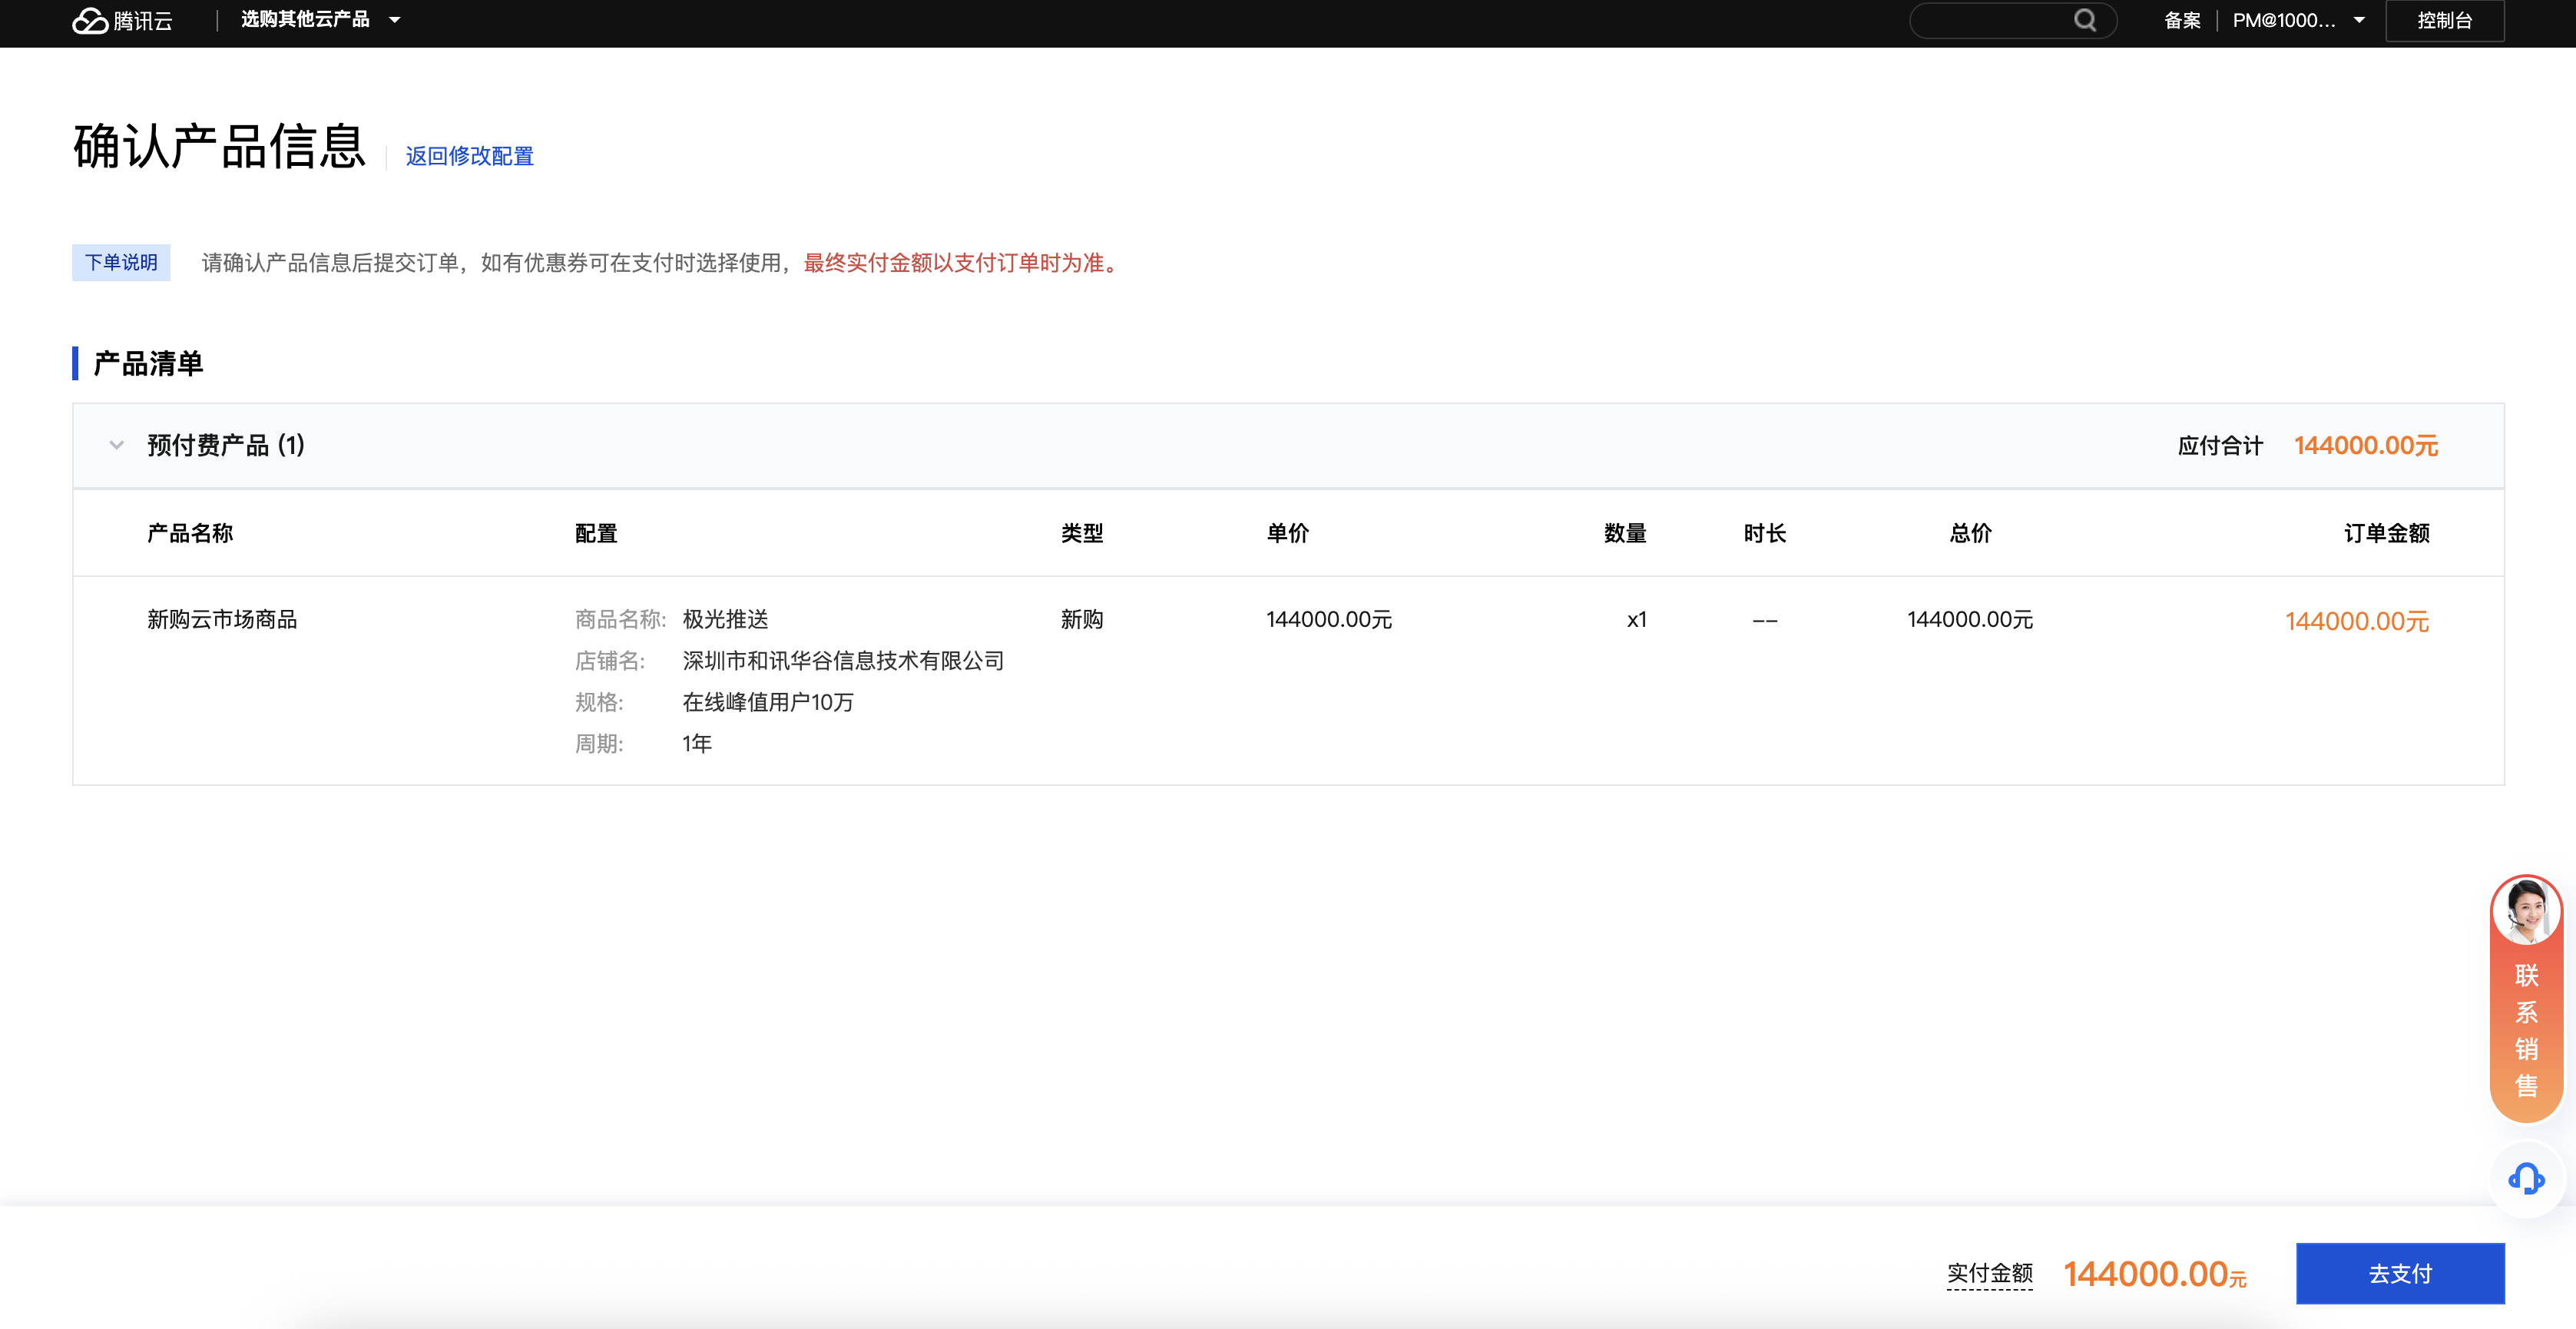Image resolution: width=2576 pixels, height=1329 pixels.
Task: Click the 确认产品信息 page title
Action: 219,146
